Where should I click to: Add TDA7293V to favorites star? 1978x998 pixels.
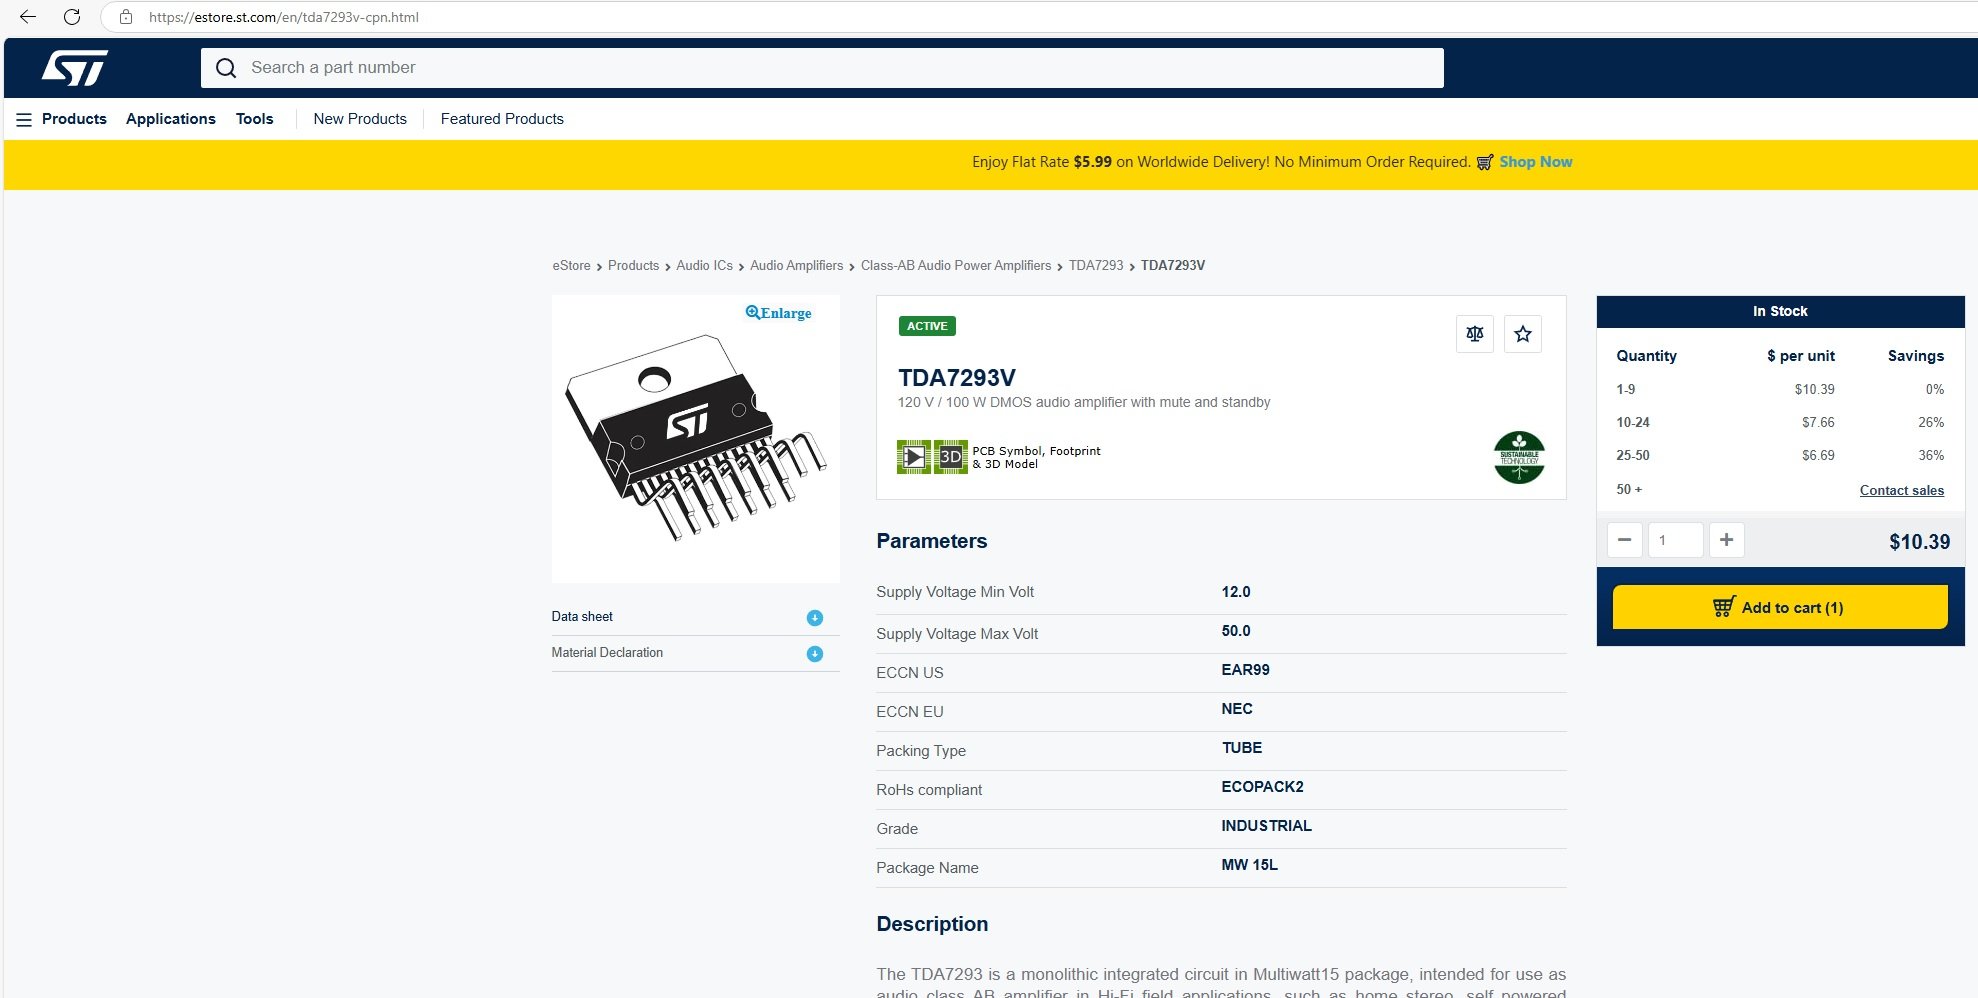tap(1523, 334)
